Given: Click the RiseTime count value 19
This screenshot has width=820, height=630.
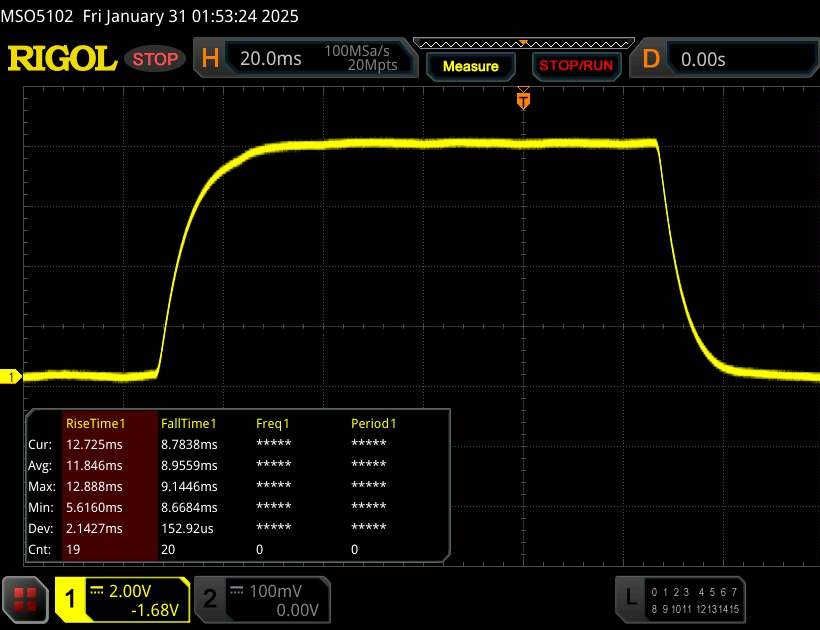Looking at the screenshot, I should coord(73,549).
